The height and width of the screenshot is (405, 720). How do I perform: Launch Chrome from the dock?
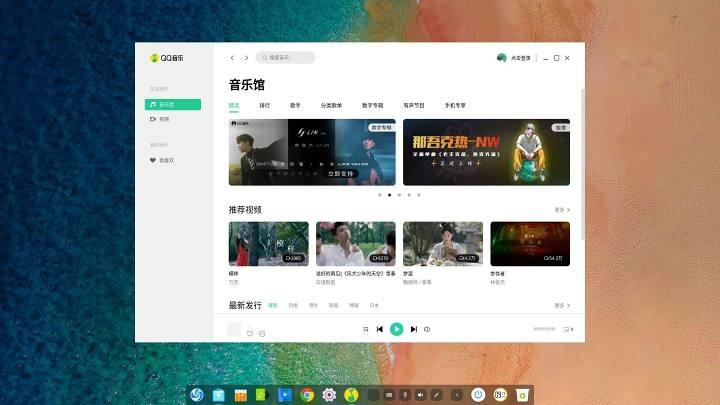click(x=307, y=395)
